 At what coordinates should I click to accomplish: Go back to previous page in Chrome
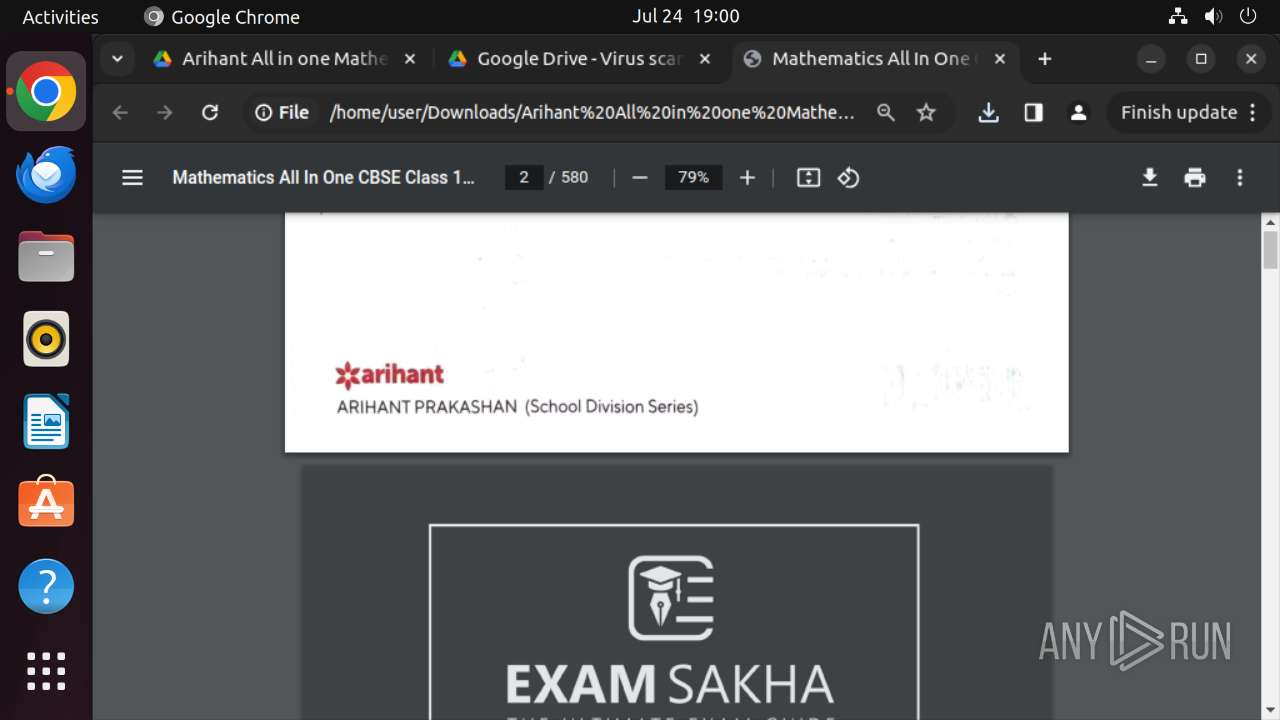pyautogui.click(x=120, y=113)
